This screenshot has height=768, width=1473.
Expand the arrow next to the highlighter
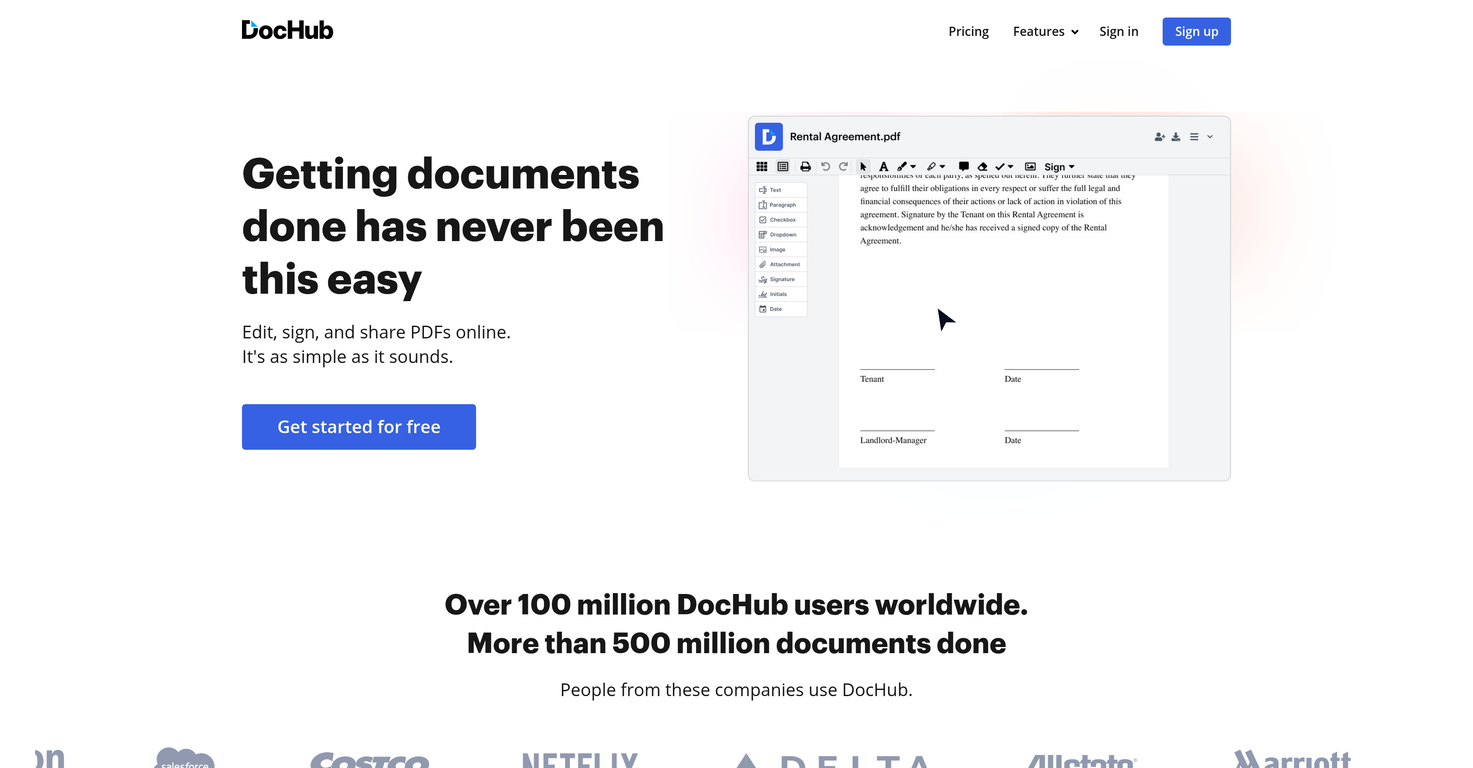(x=942, y=167)
